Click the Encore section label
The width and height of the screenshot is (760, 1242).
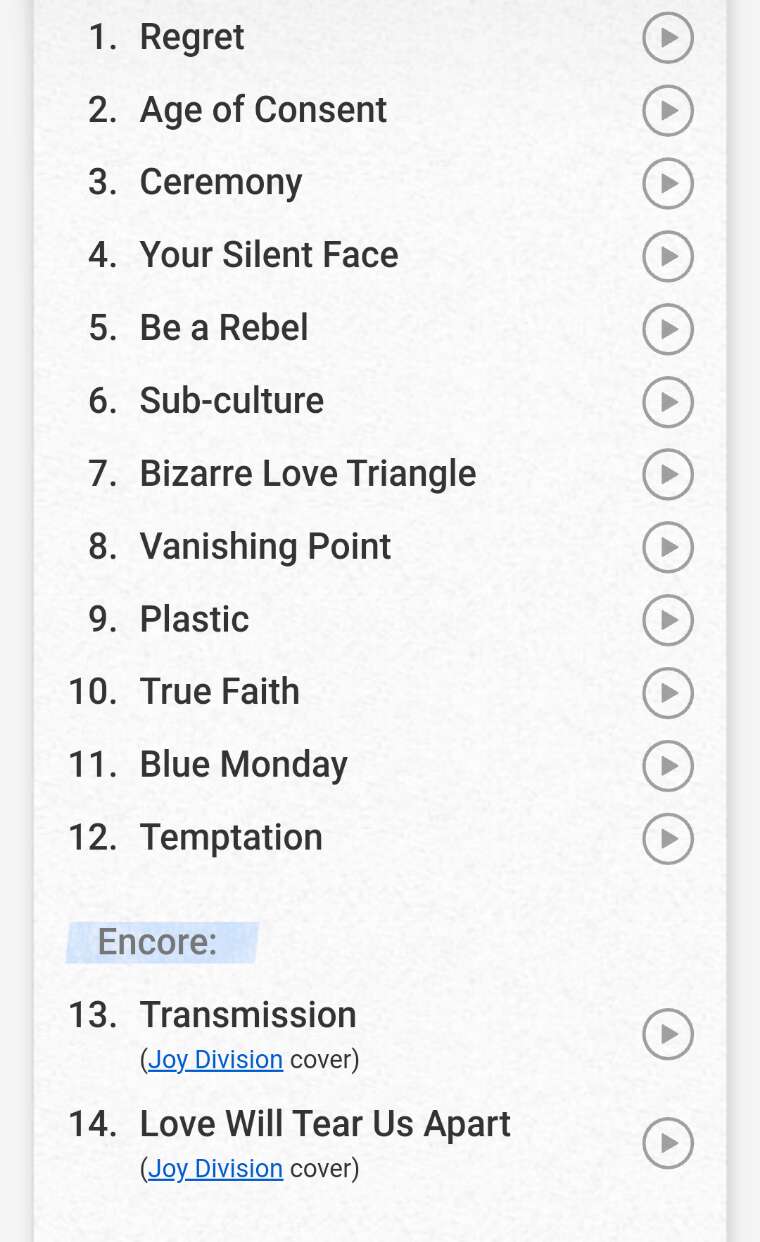(x=158, y=942)
